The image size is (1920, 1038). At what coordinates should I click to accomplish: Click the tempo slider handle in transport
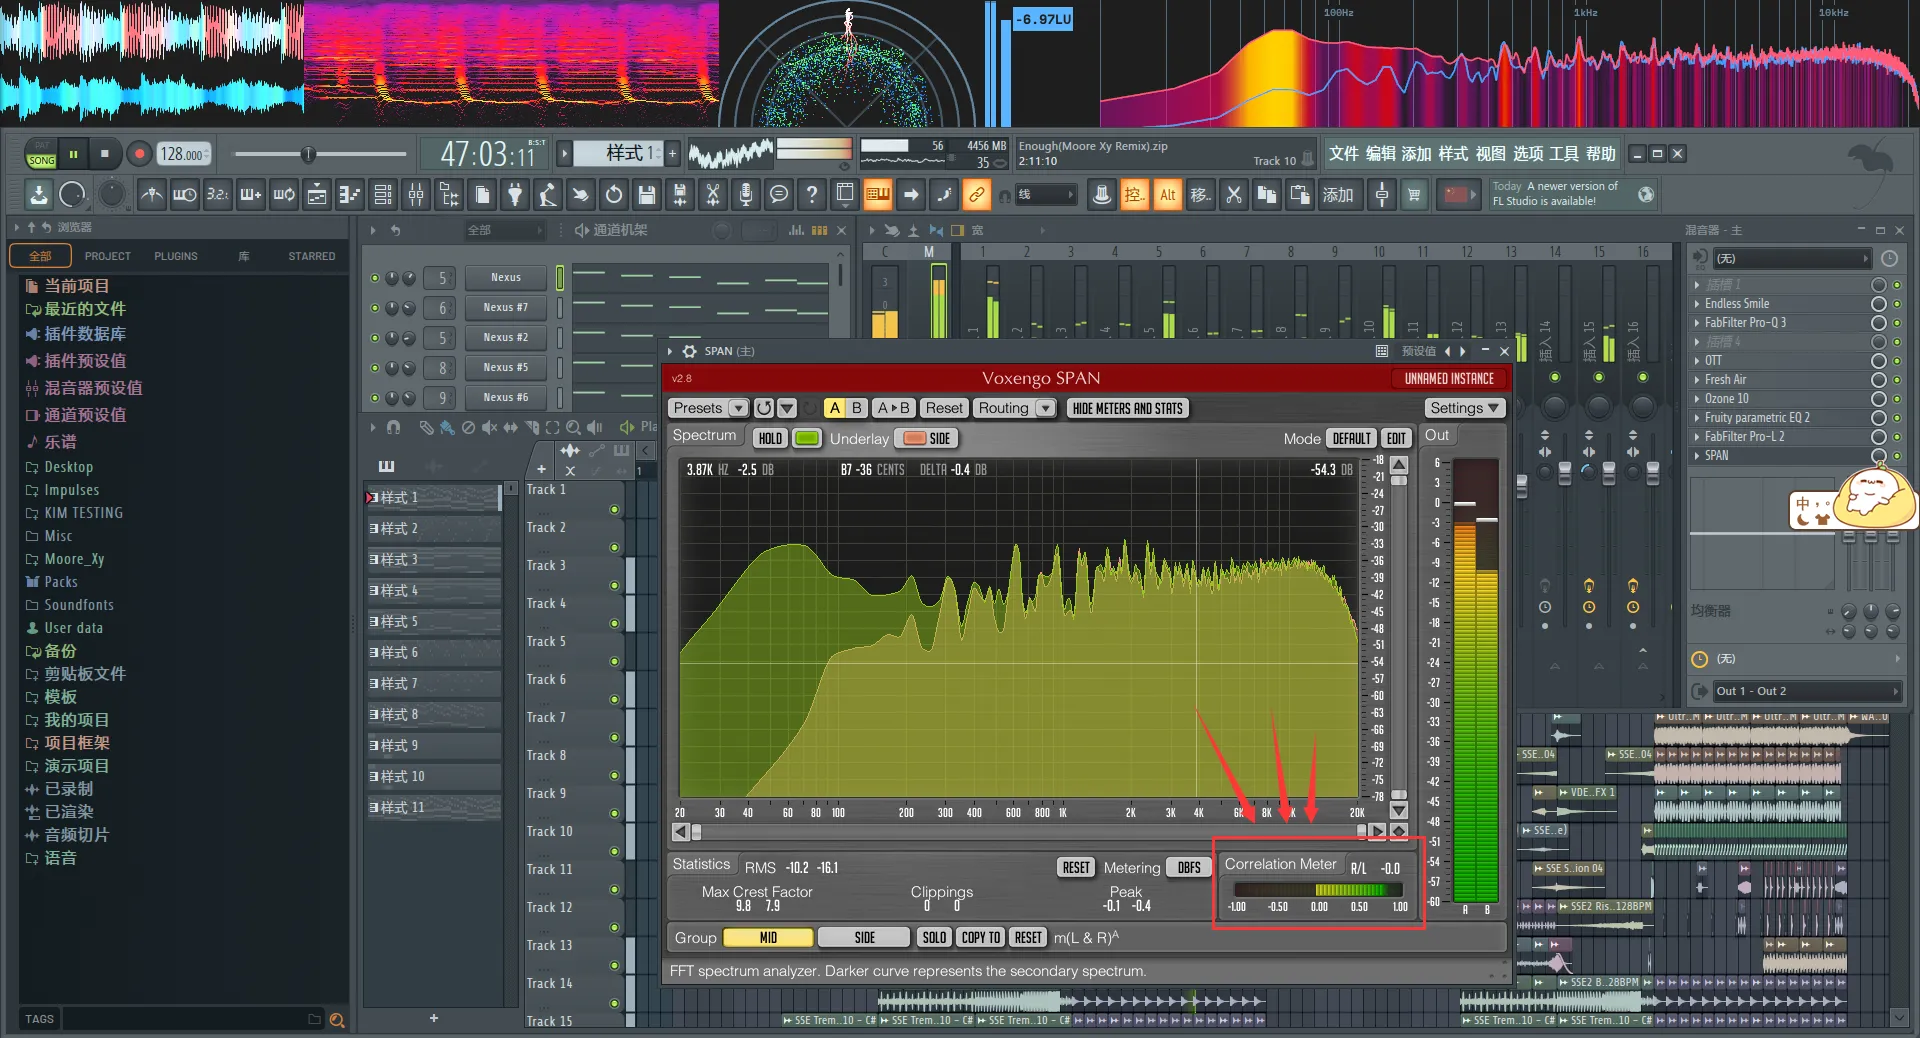308,154
